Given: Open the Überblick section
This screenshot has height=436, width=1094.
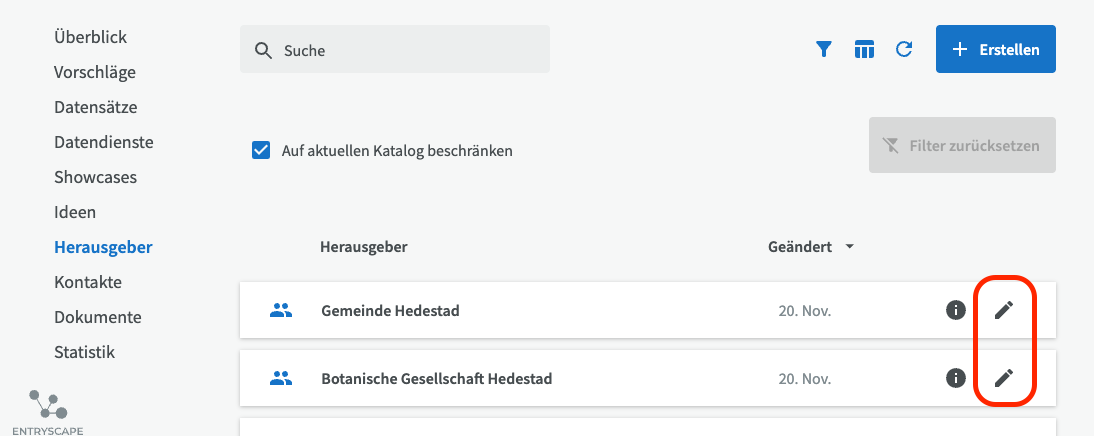Looking at the screenshot, I should [x=90, y=37].
